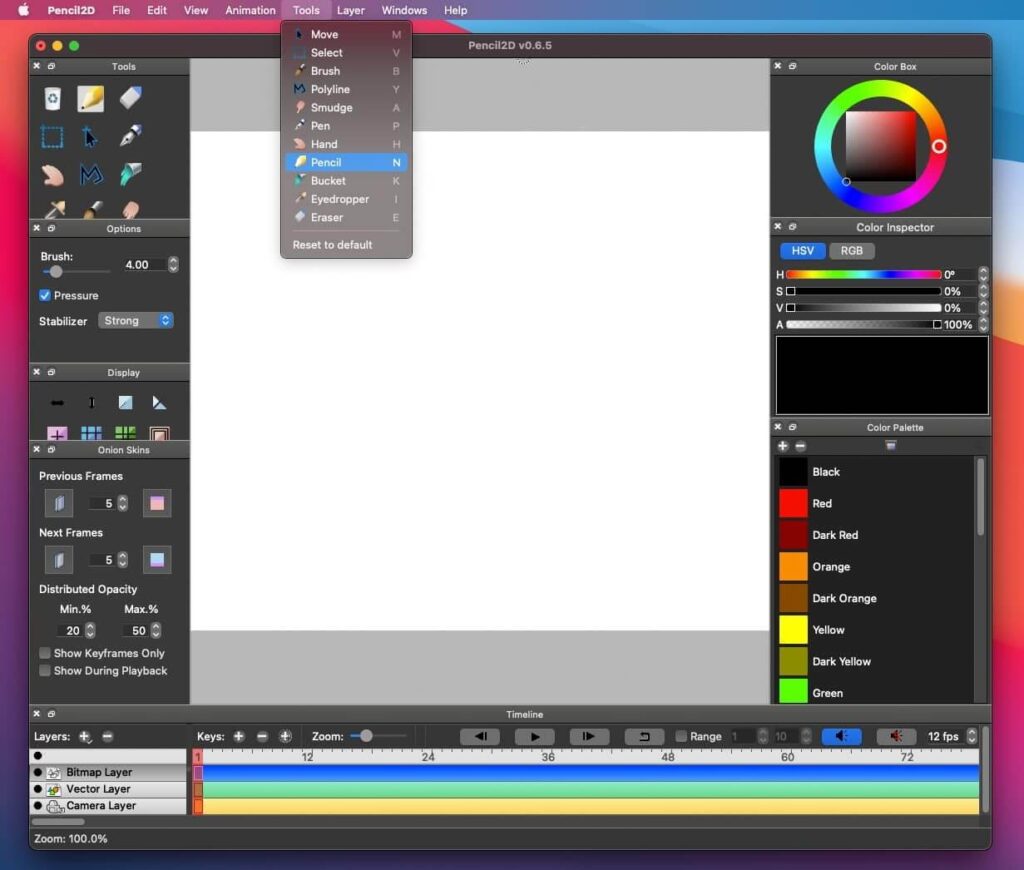This screenshot has height=870, width=1024.
Task: Click the red sound scrub button
Action: [896, 737]
